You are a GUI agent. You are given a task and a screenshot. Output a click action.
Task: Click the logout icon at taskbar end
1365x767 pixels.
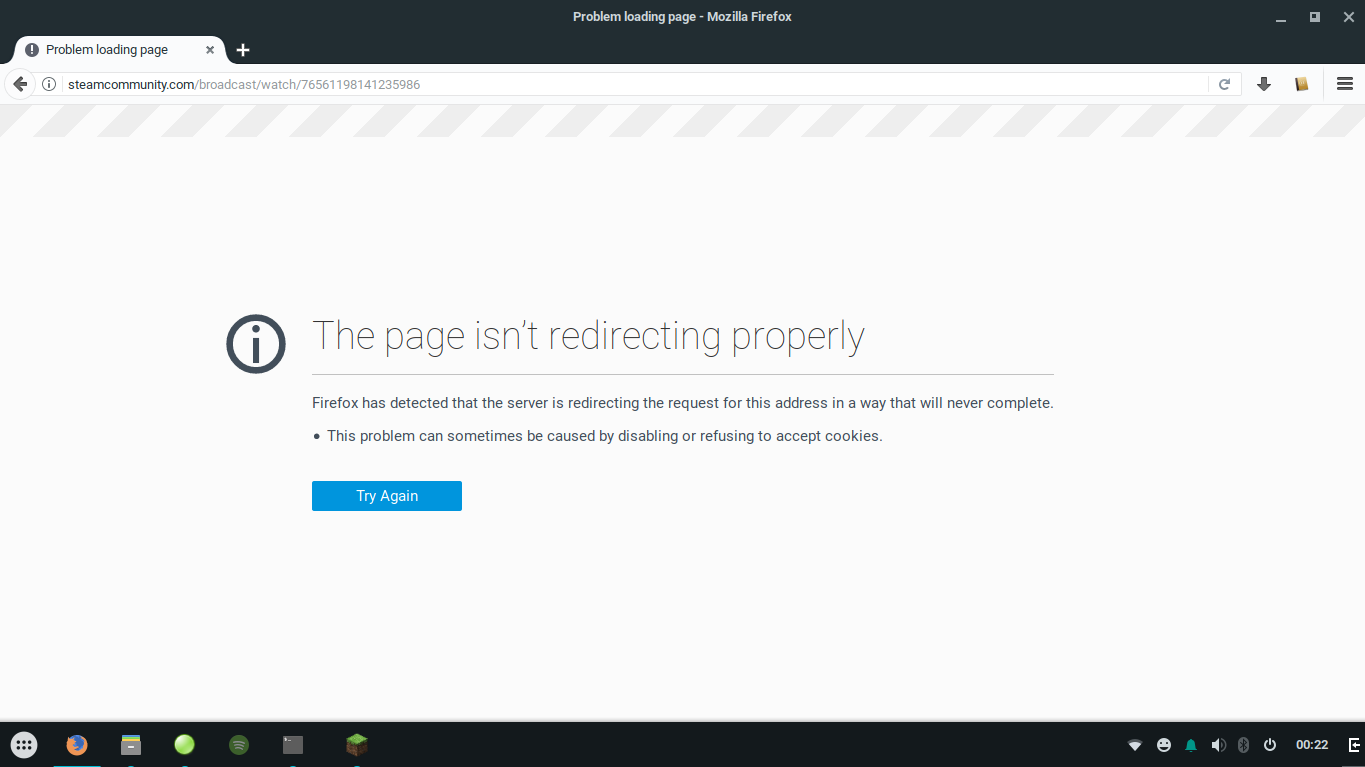(1354, 745)
